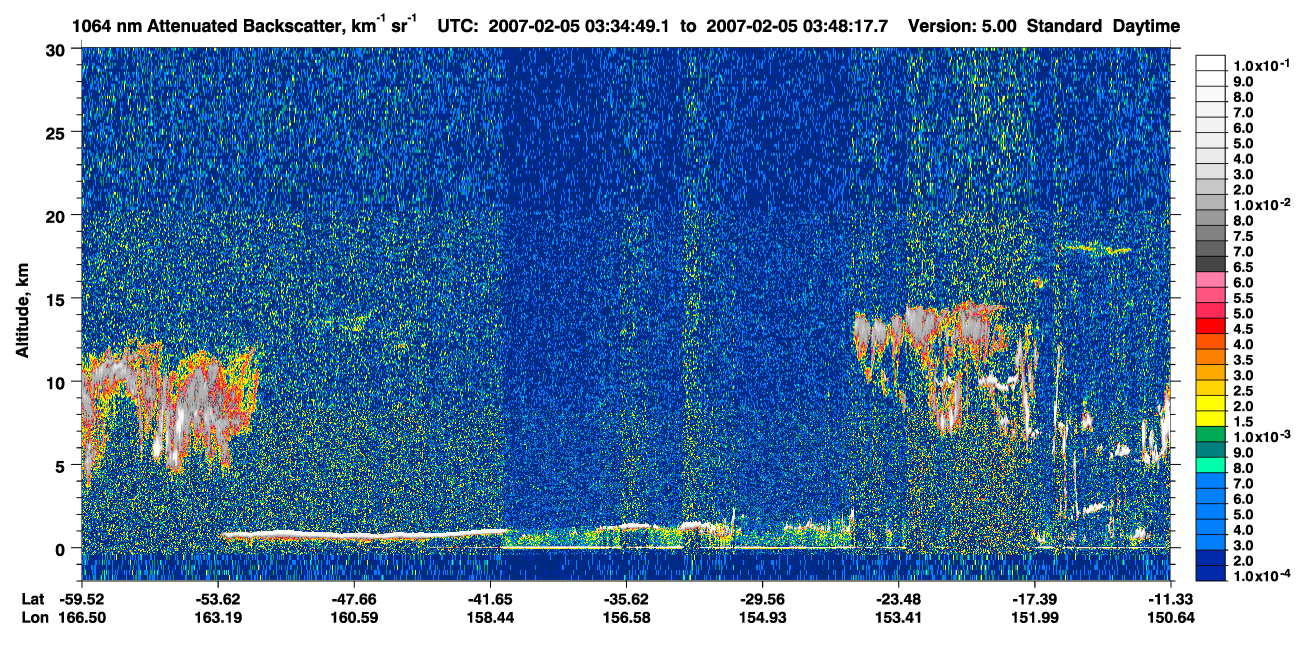Click the colorbar label 1.0x10-1
Viewport: 1300px width, 667px height.
1260,65
